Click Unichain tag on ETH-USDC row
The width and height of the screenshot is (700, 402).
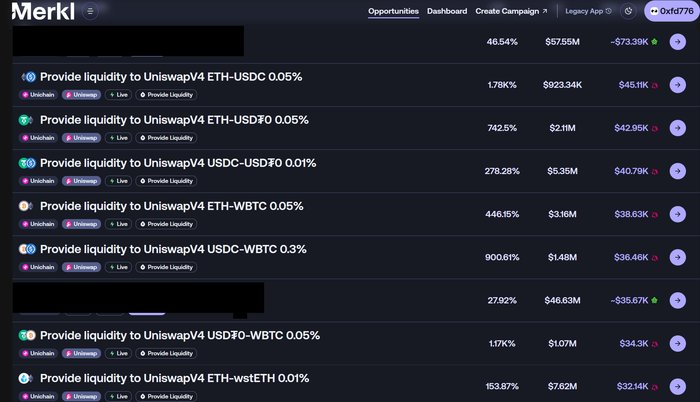point(38,95)
